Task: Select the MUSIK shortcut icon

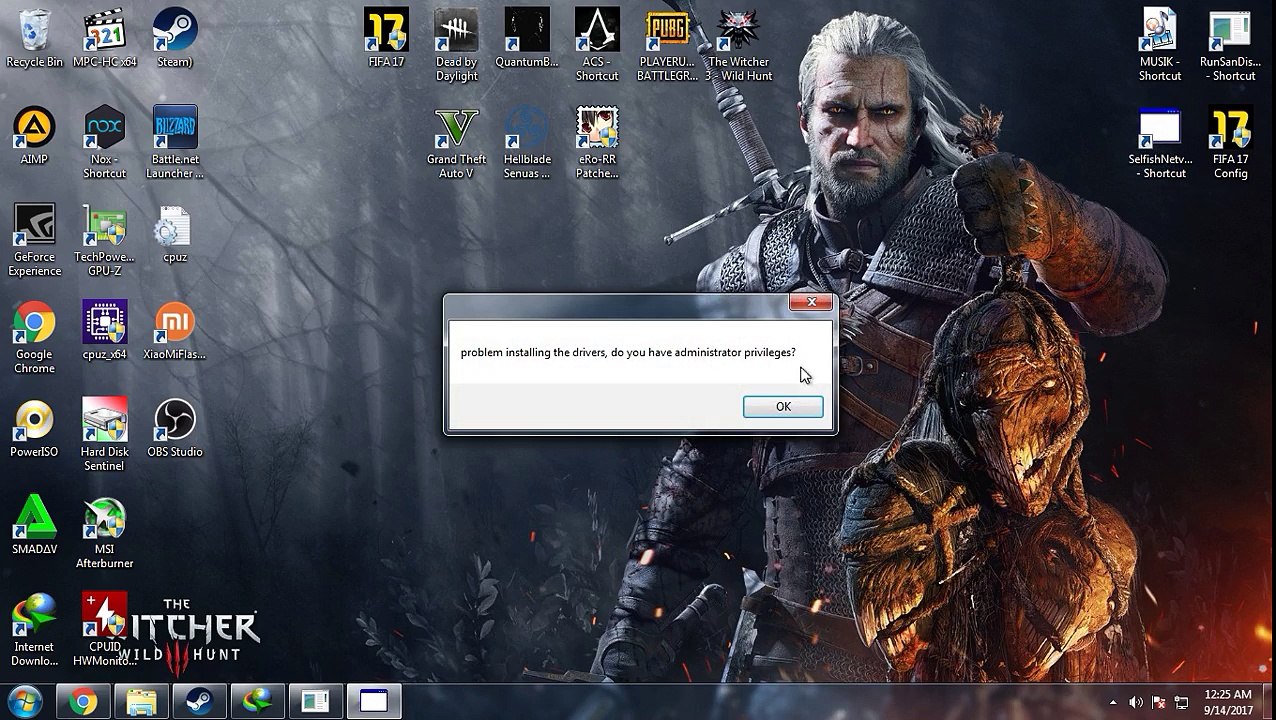Action: tap(1160, 46)
